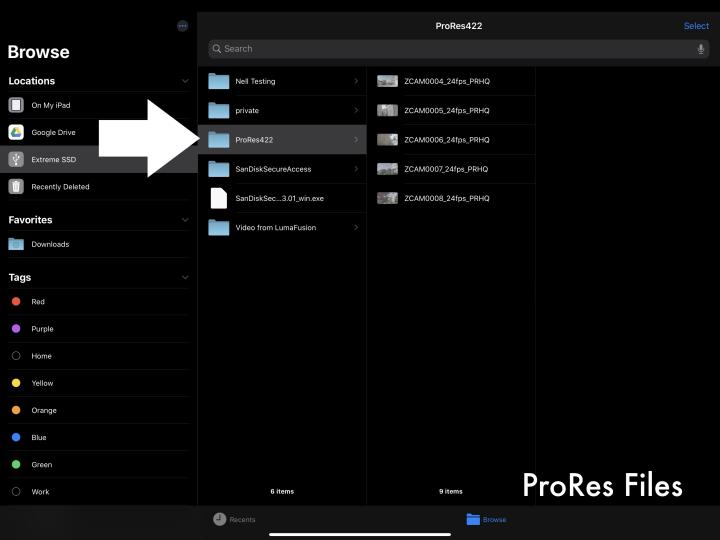
Task: Filter by the Orange tag dot
Action: (x=16, y=410)
